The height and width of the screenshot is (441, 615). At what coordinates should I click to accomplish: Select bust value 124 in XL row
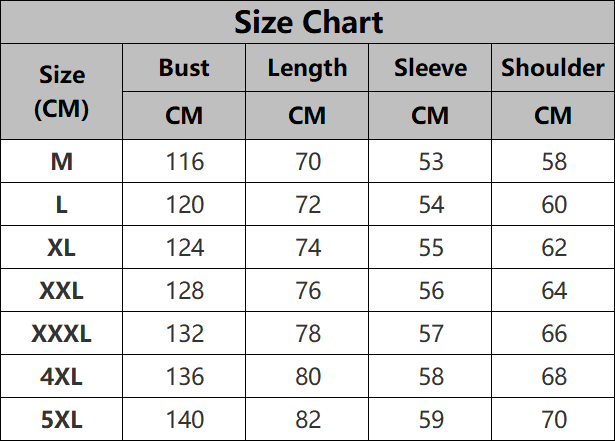coord(185,247)
